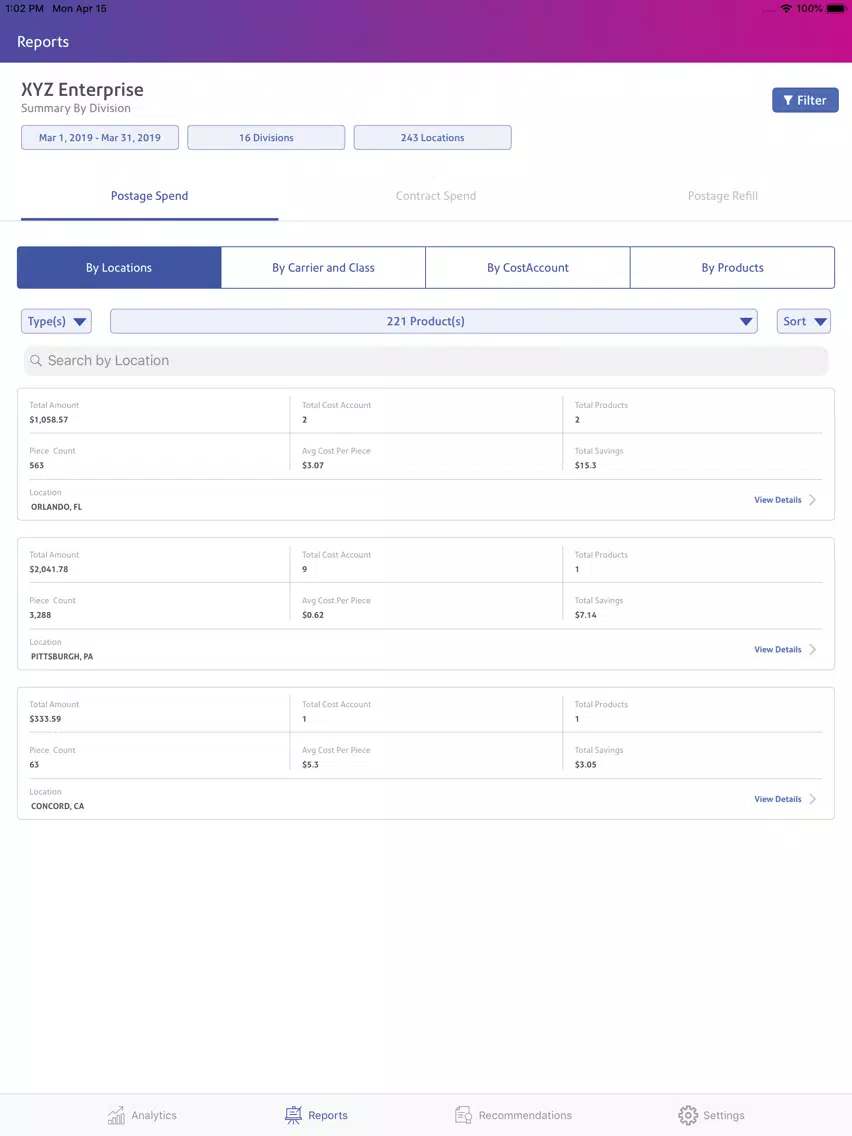Click the $1,058.57 total amount value
This screenshot has width=852, height=1136.
coord(49,419)
